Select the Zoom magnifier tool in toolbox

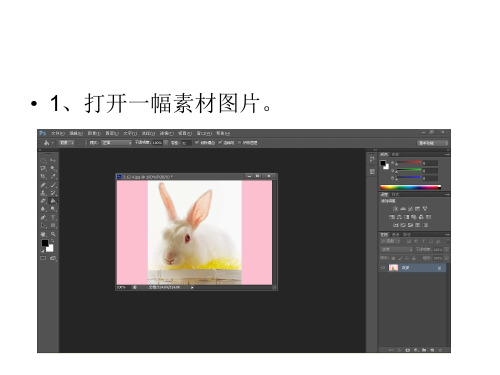pos(53,234)
